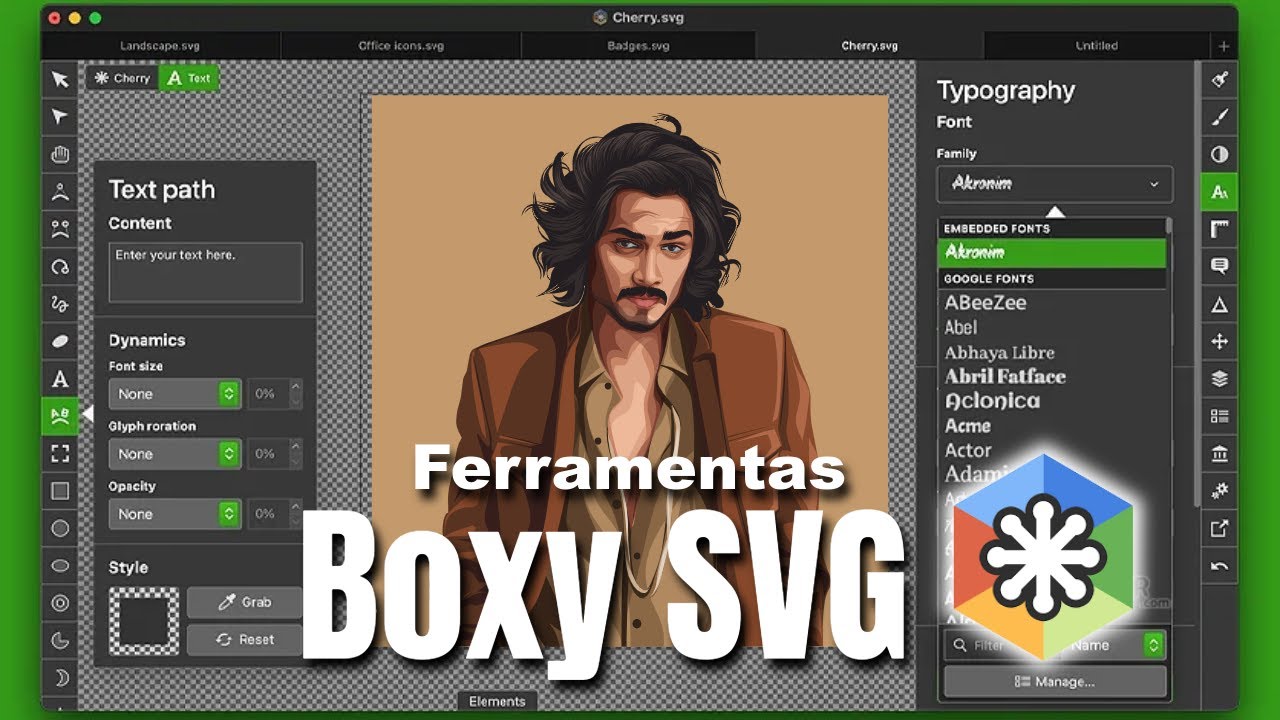Viewport: 1280px width, 720px height.
Task: Open the Defs list panel
Action: point(1219,416)
